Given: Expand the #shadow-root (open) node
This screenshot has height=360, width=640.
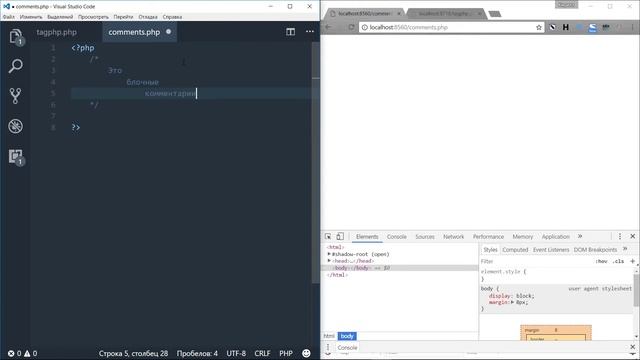Looking at the screenshot, I should (x=329, y=254).
